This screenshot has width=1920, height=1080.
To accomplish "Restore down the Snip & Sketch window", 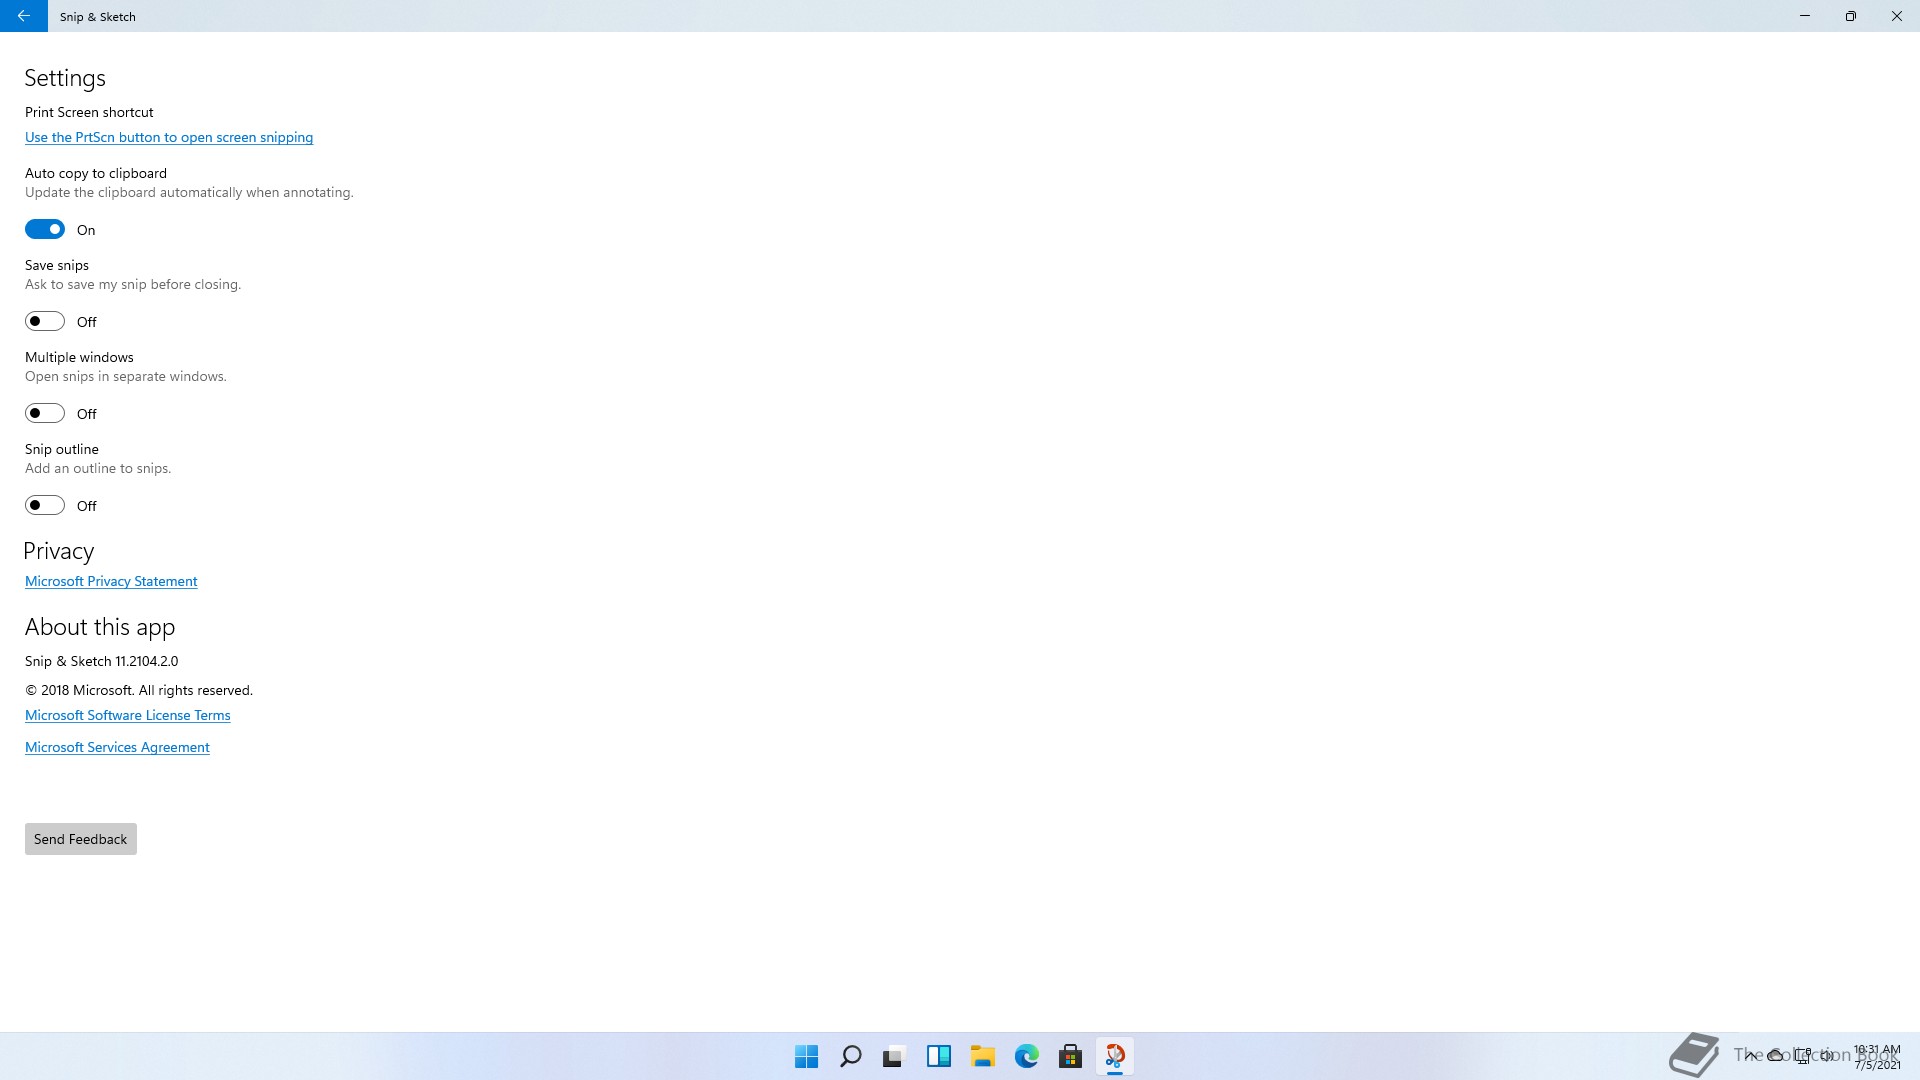I will point(1851,16).
